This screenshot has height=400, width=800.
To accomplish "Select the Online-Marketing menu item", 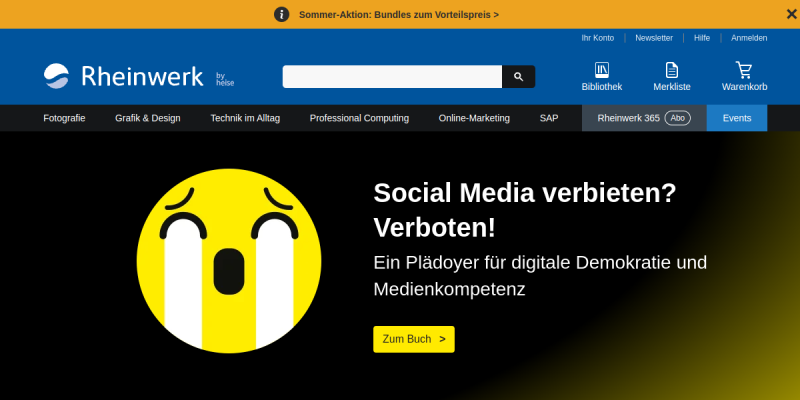I will (474, 118).
